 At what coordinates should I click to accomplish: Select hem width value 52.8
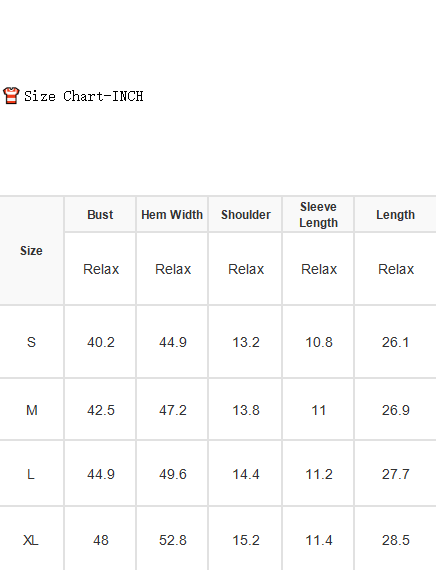[x=173, y=540]
